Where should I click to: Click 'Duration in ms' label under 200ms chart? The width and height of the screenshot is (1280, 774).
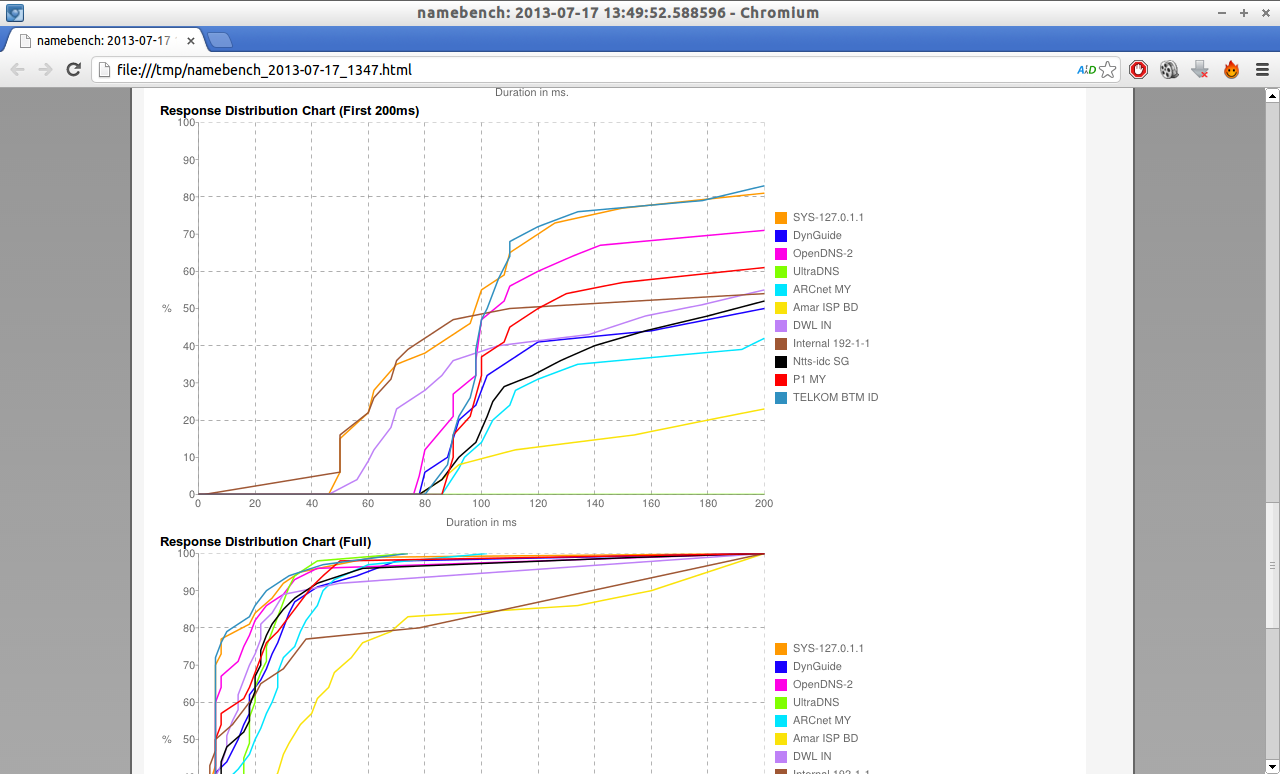(x=481, y=522)
